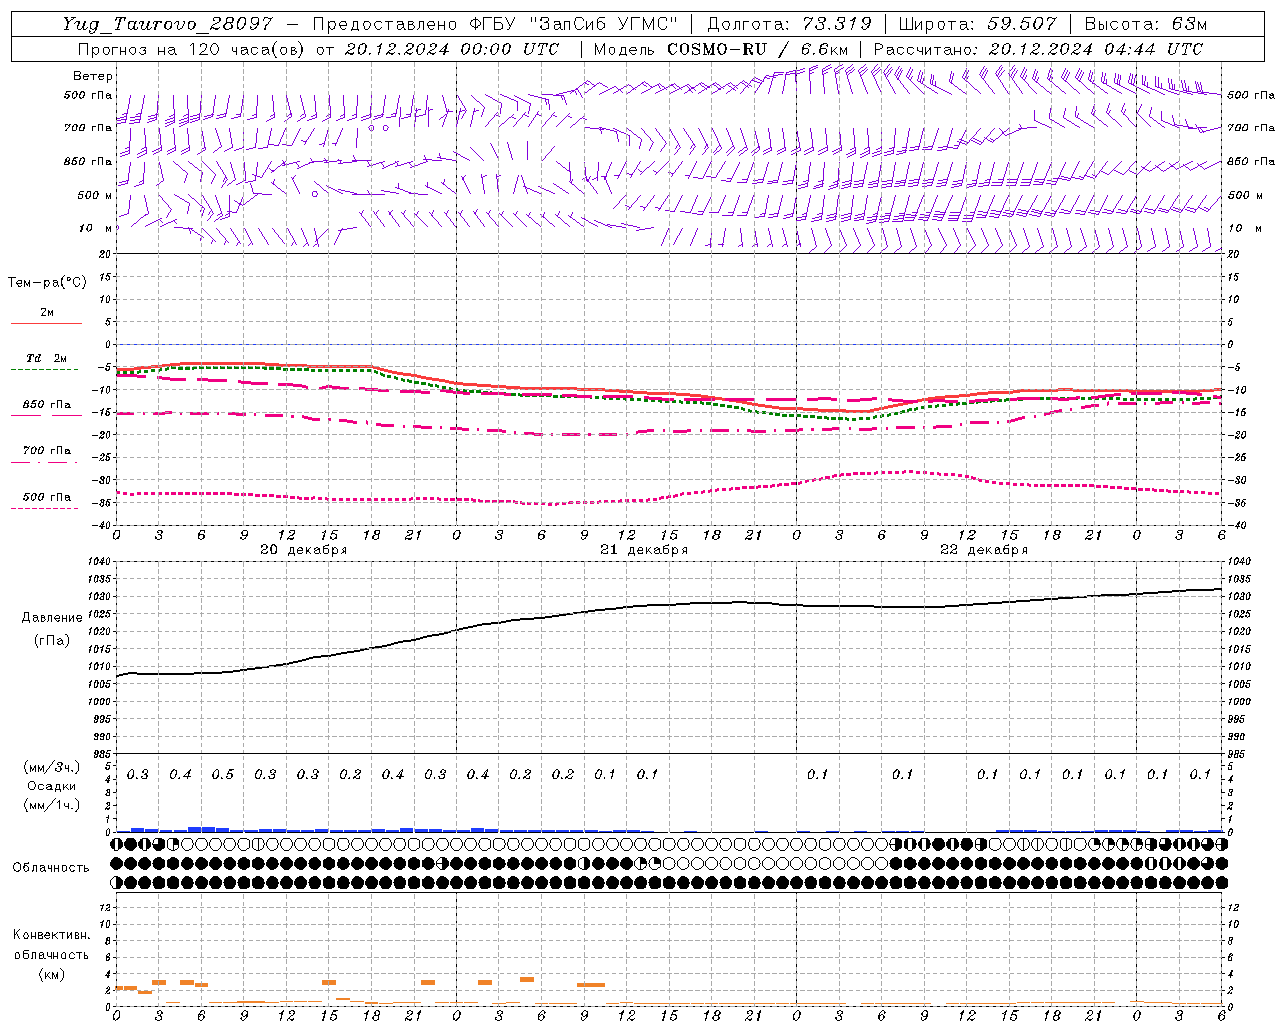Select the Тем-ра(°C) panel label

pos(47,283)
